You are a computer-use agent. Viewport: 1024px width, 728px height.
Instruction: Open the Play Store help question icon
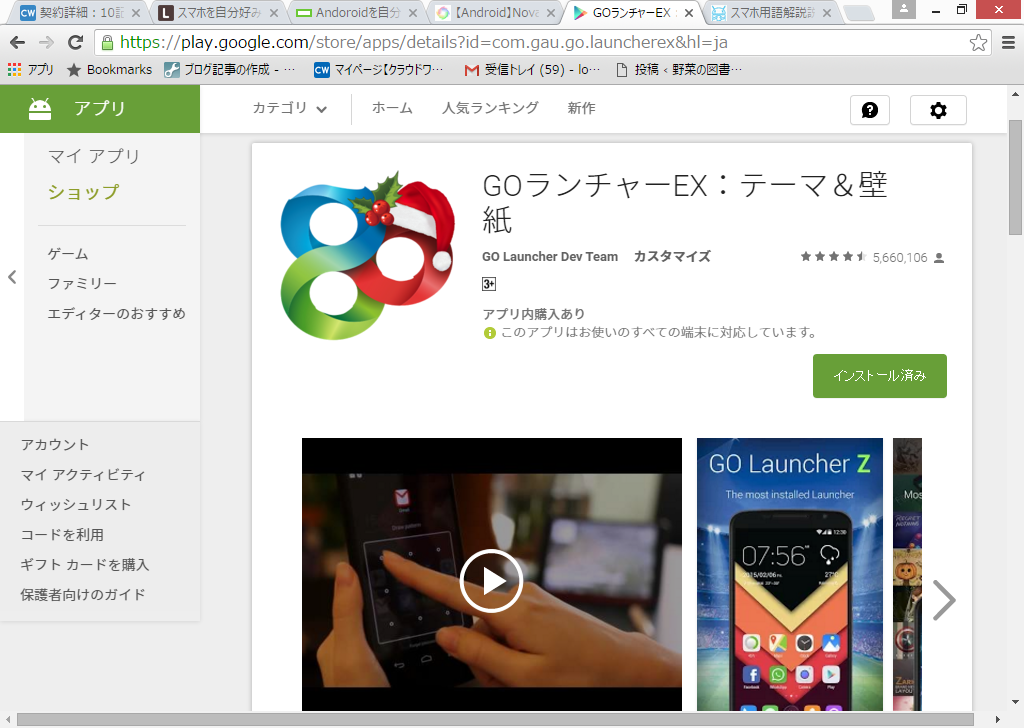[x=869, y=110]
